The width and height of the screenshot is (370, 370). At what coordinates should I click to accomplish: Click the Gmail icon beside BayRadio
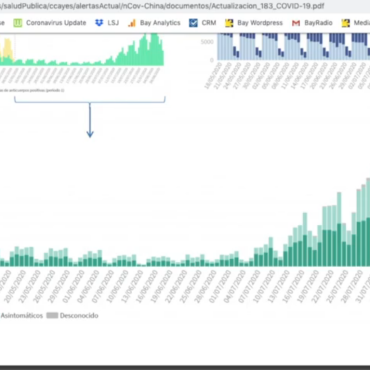(x=296, y=23)
